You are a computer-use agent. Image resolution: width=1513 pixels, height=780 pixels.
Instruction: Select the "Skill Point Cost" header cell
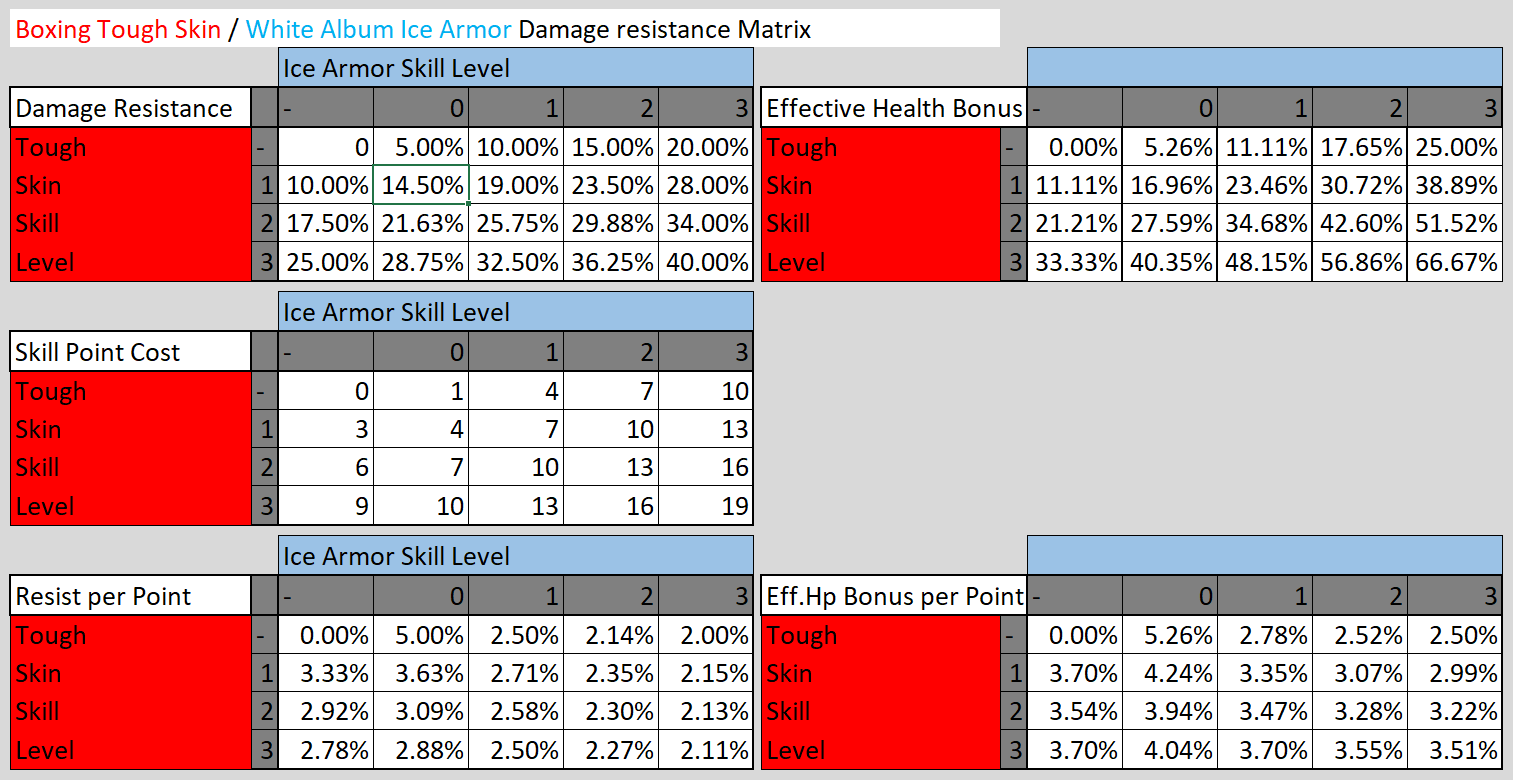[130, 352]
